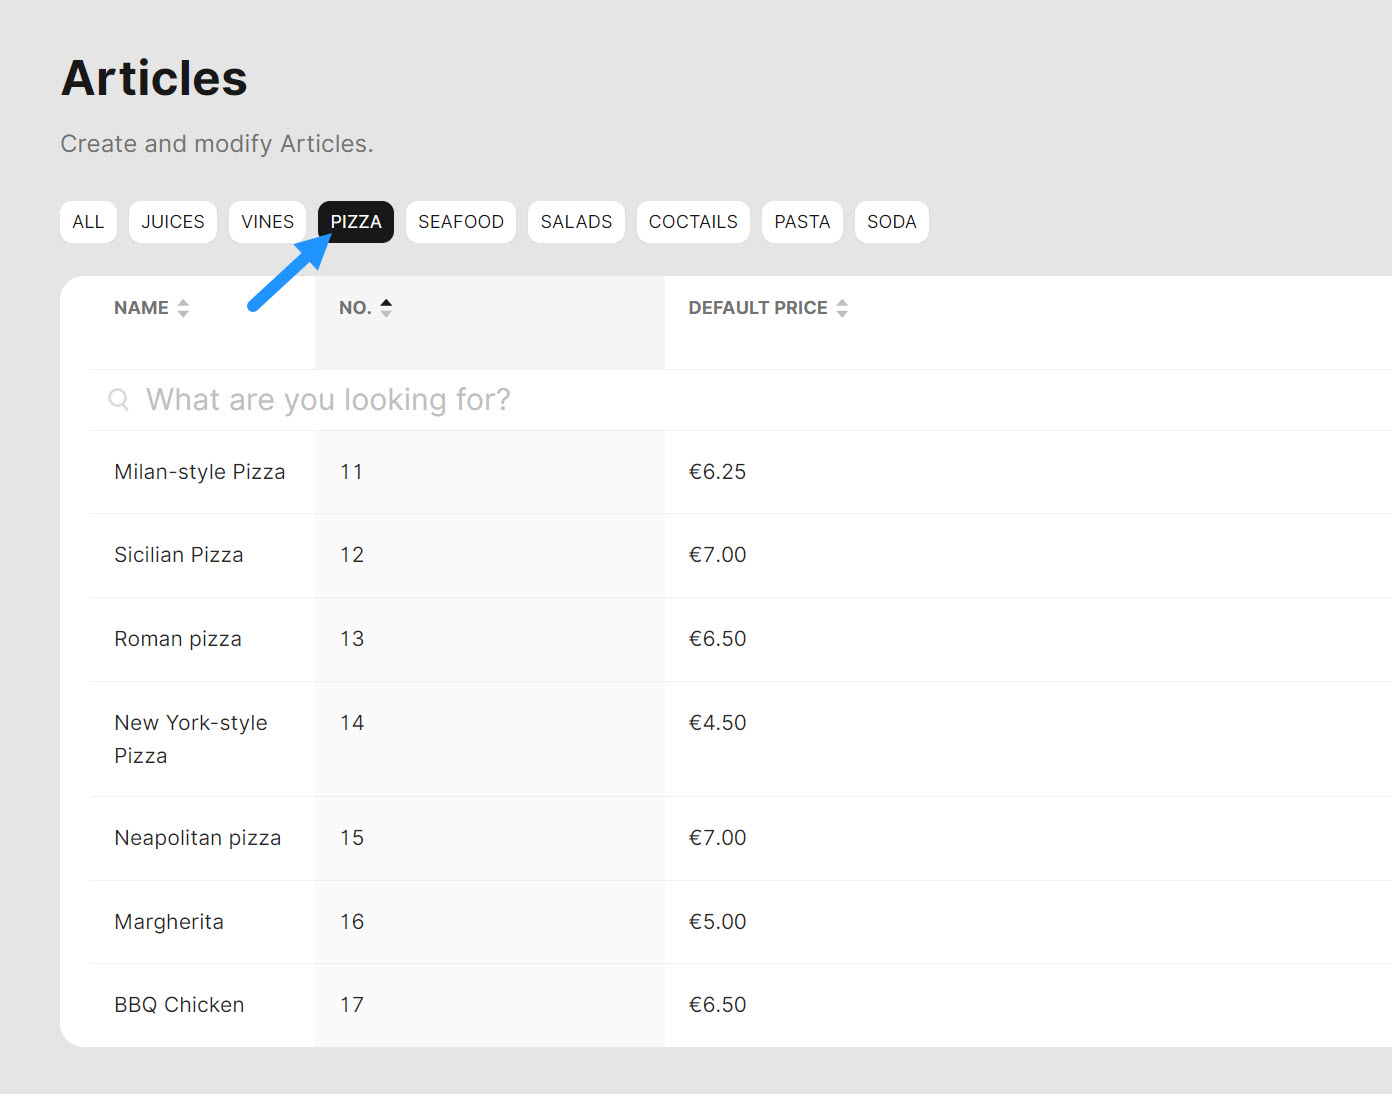This screenshot has width=1392, height=1094.
Task: Open the Margherita article
Action: (169, 922)
